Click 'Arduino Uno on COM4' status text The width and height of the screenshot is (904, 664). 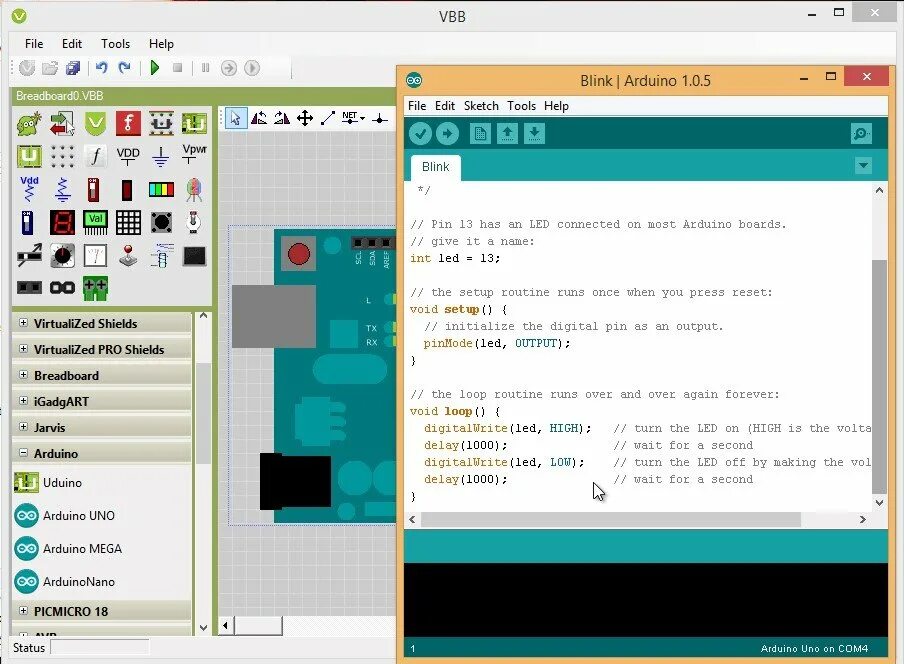tap(814, 648)
